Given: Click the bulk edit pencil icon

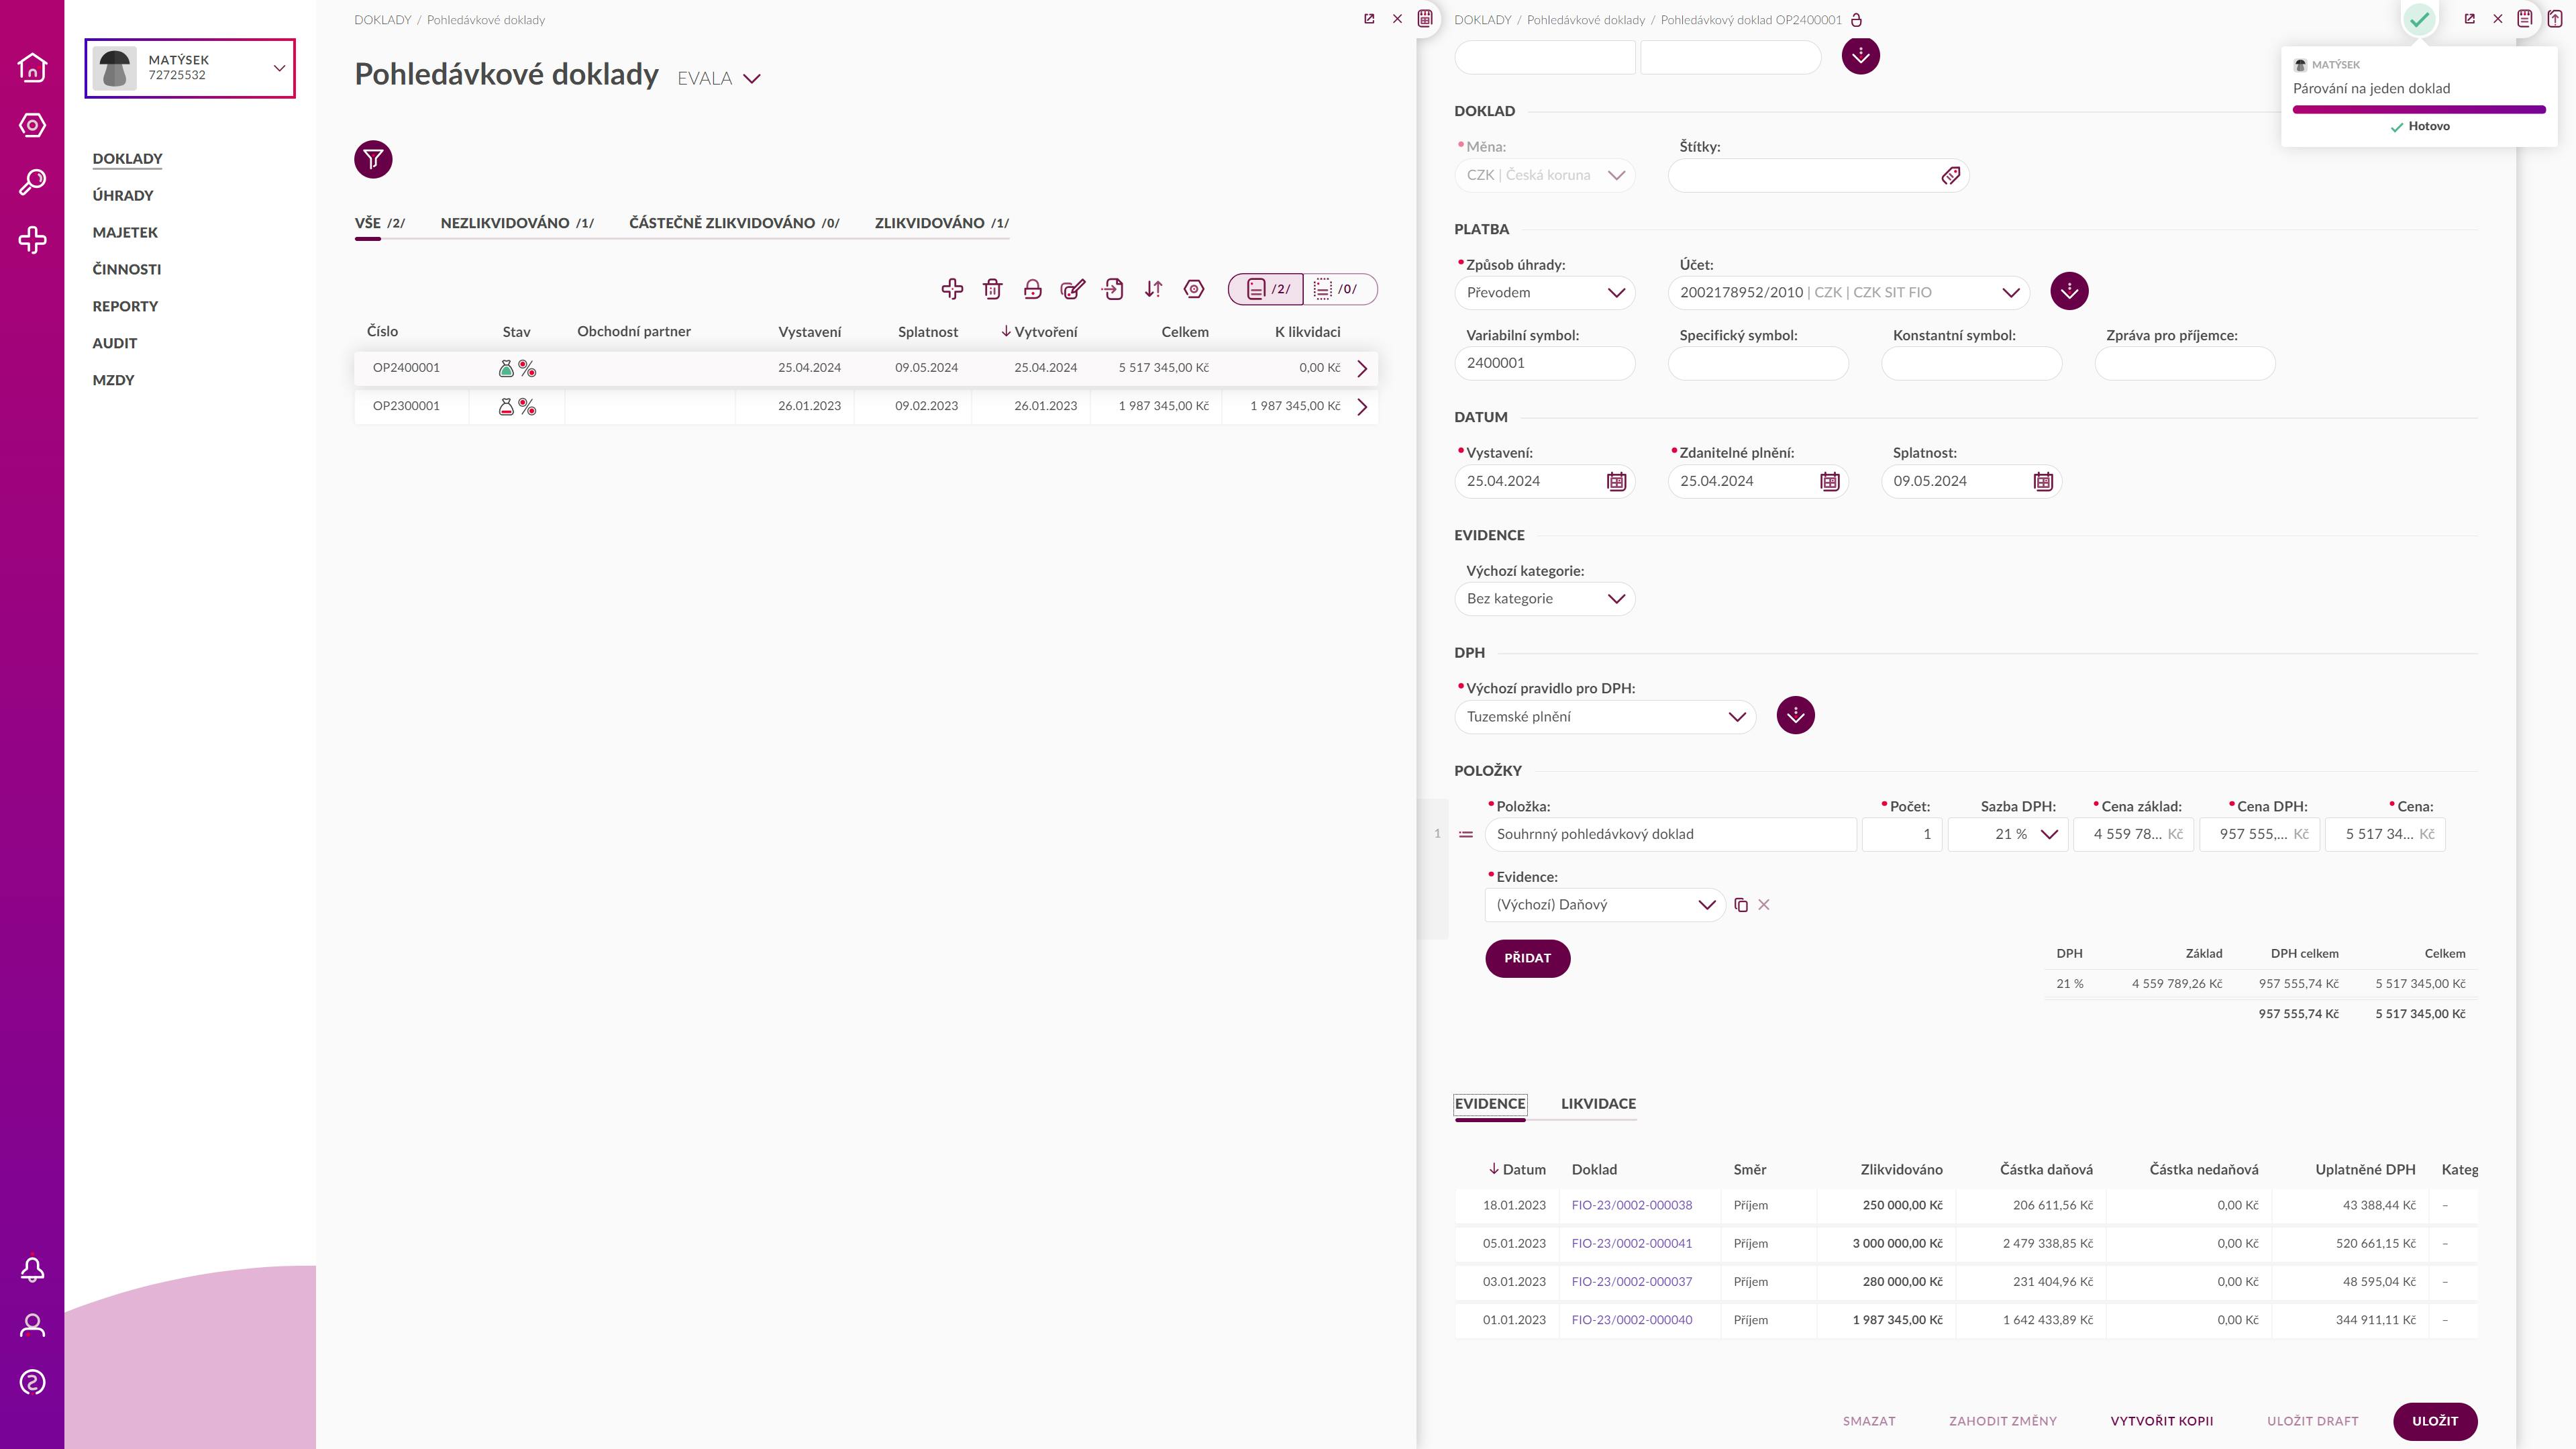Looking at the screenshot, I should (1073, 289).
